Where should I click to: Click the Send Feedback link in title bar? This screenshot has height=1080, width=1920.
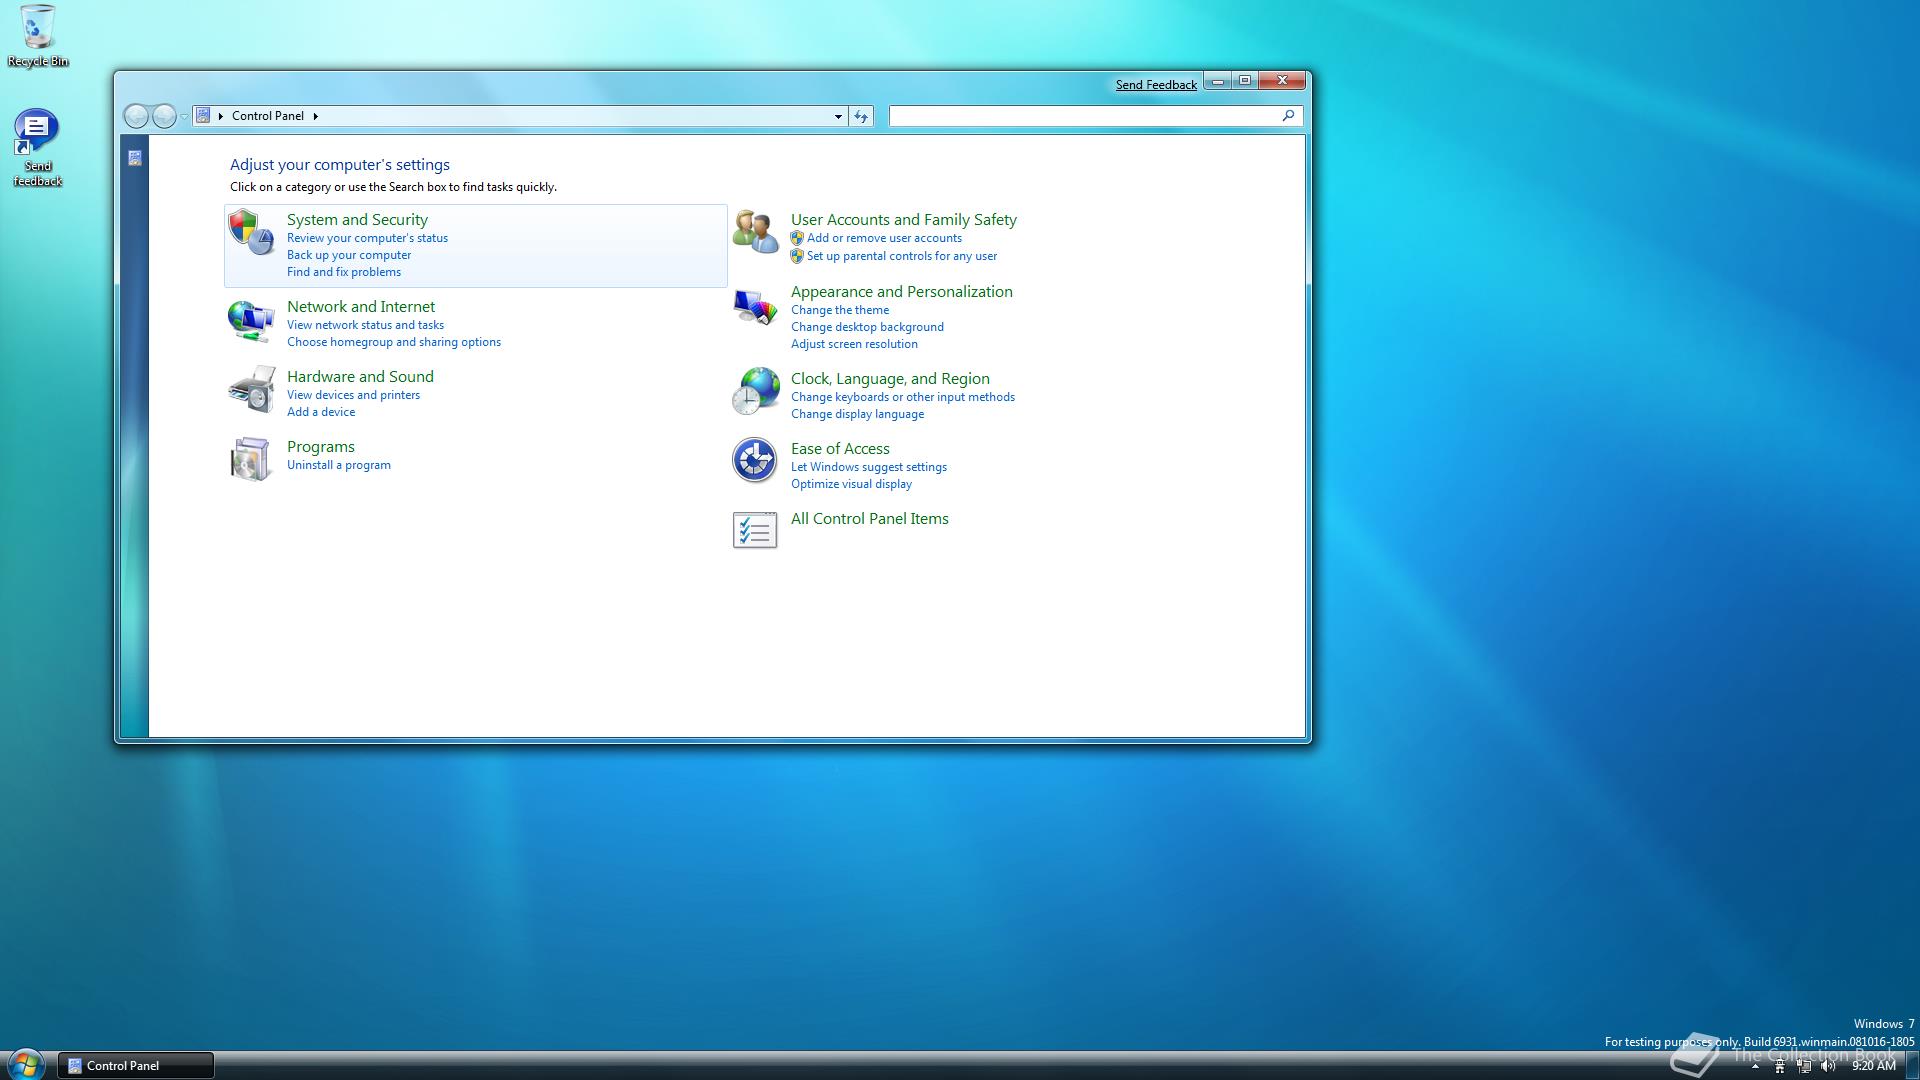tap(1156, 85)
